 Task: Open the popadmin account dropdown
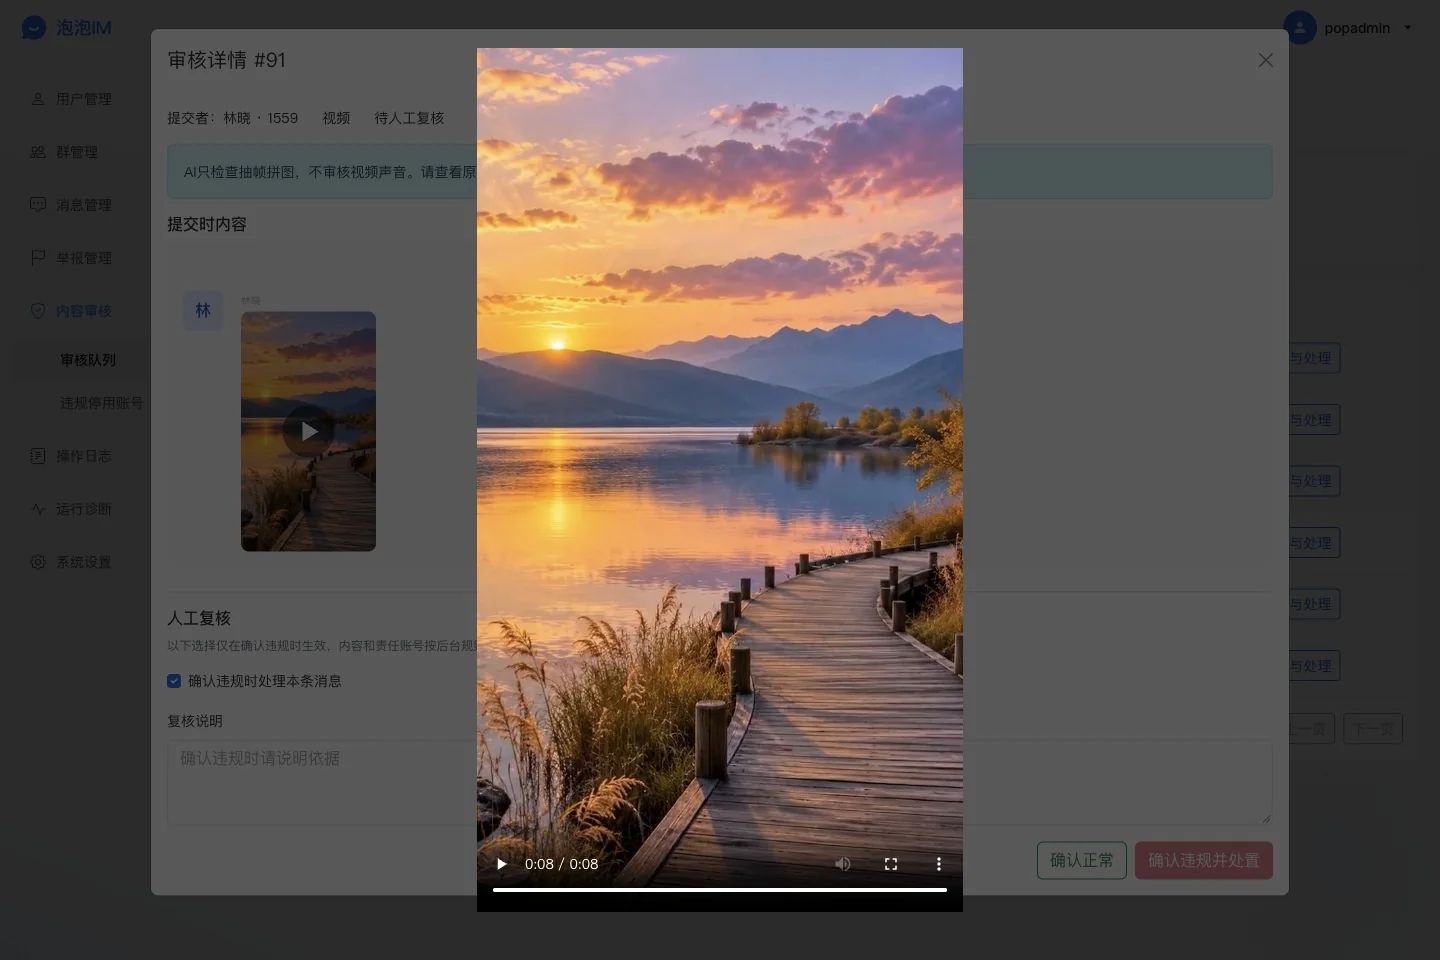click(x=1349, y=28)
